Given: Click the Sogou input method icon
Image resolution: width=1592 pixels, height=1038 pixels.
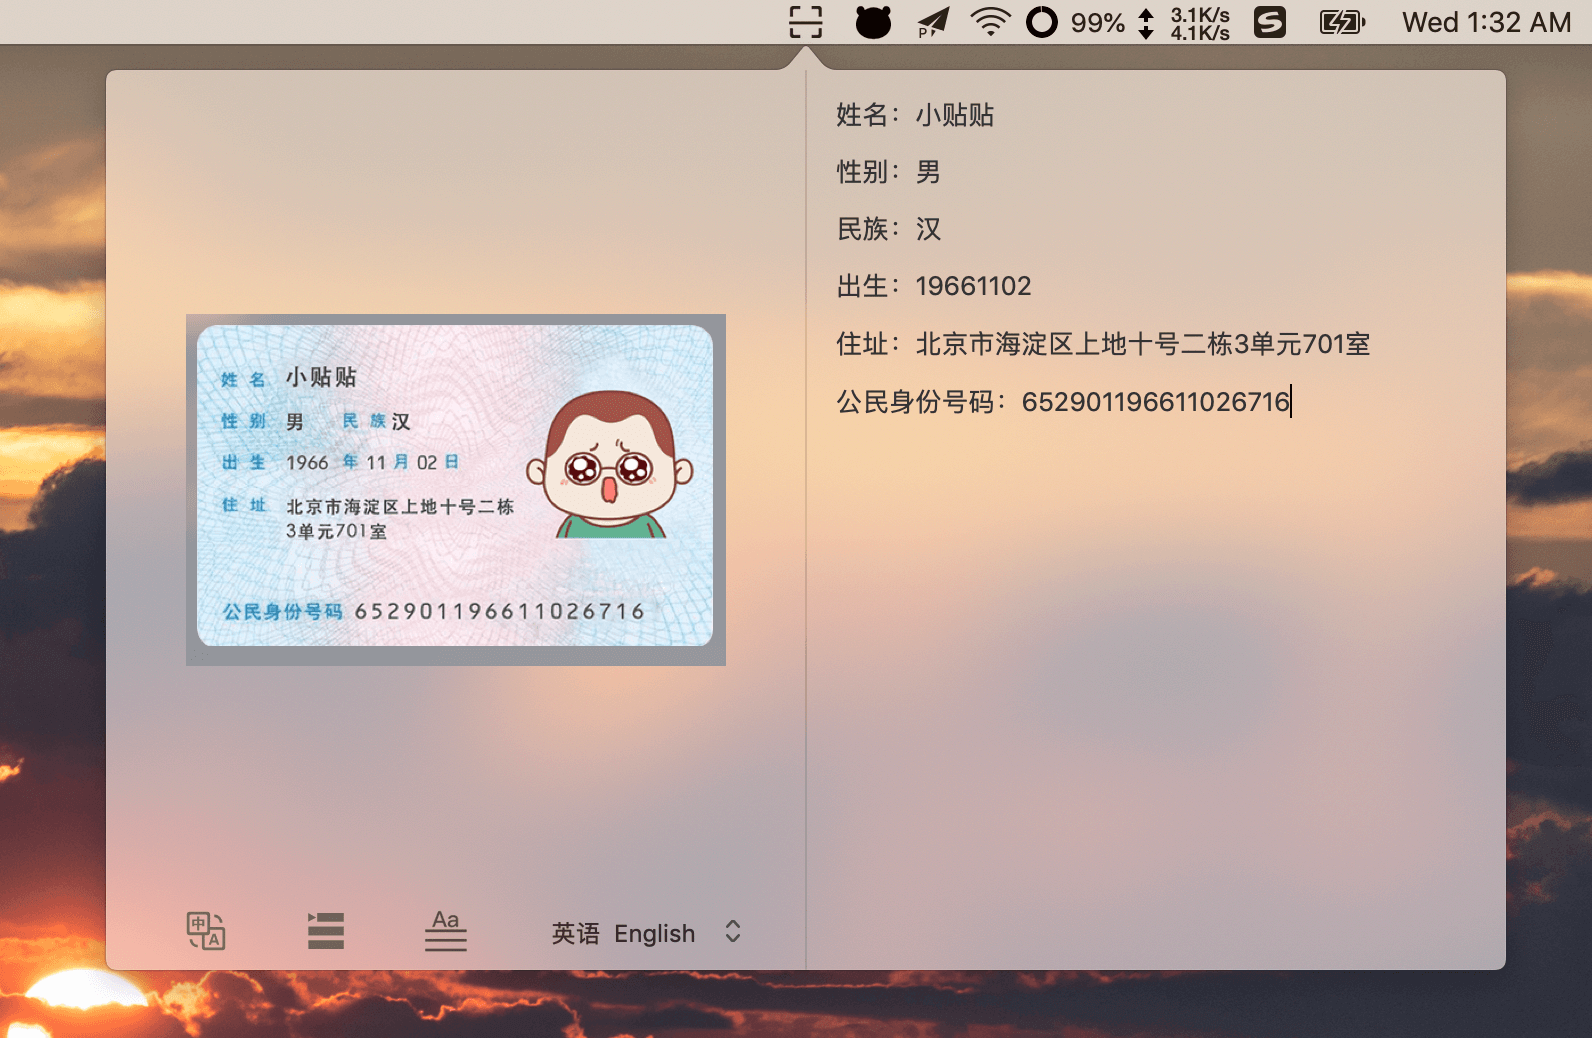Looking at the screenshot, I should pyautogui.click(x=1270, y=22).
